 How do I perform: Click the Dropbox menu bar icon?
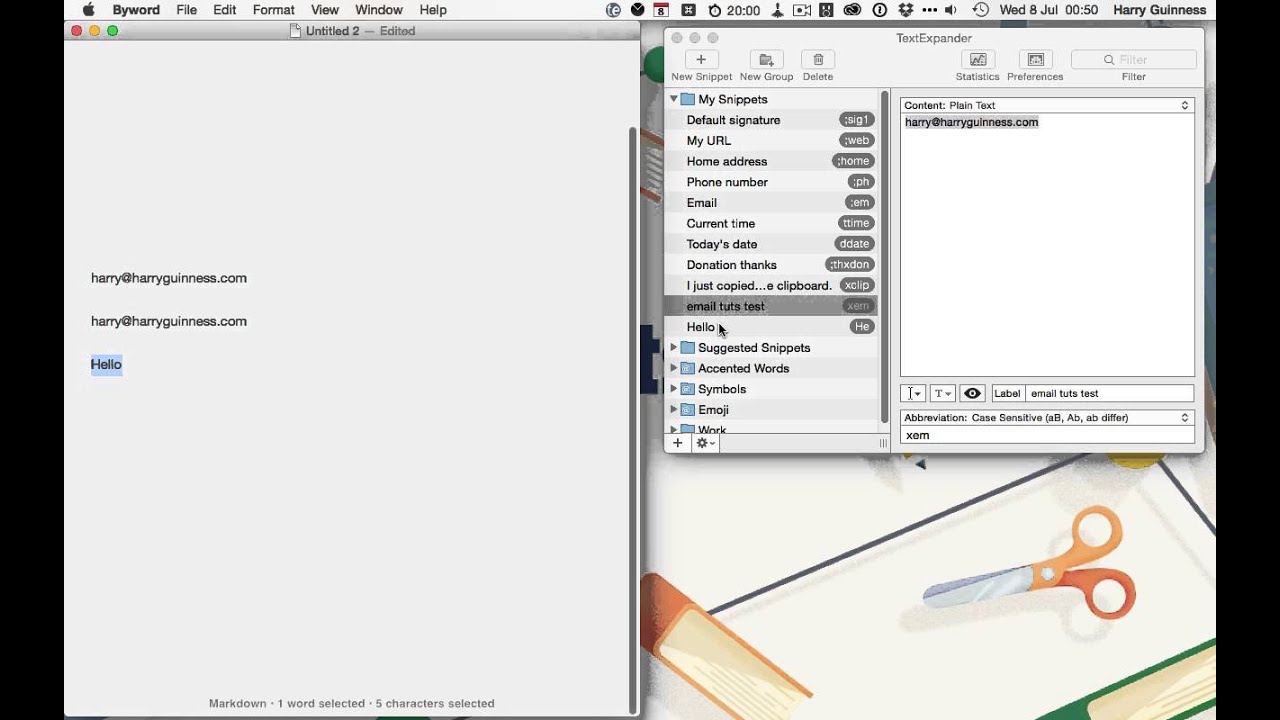905,10
